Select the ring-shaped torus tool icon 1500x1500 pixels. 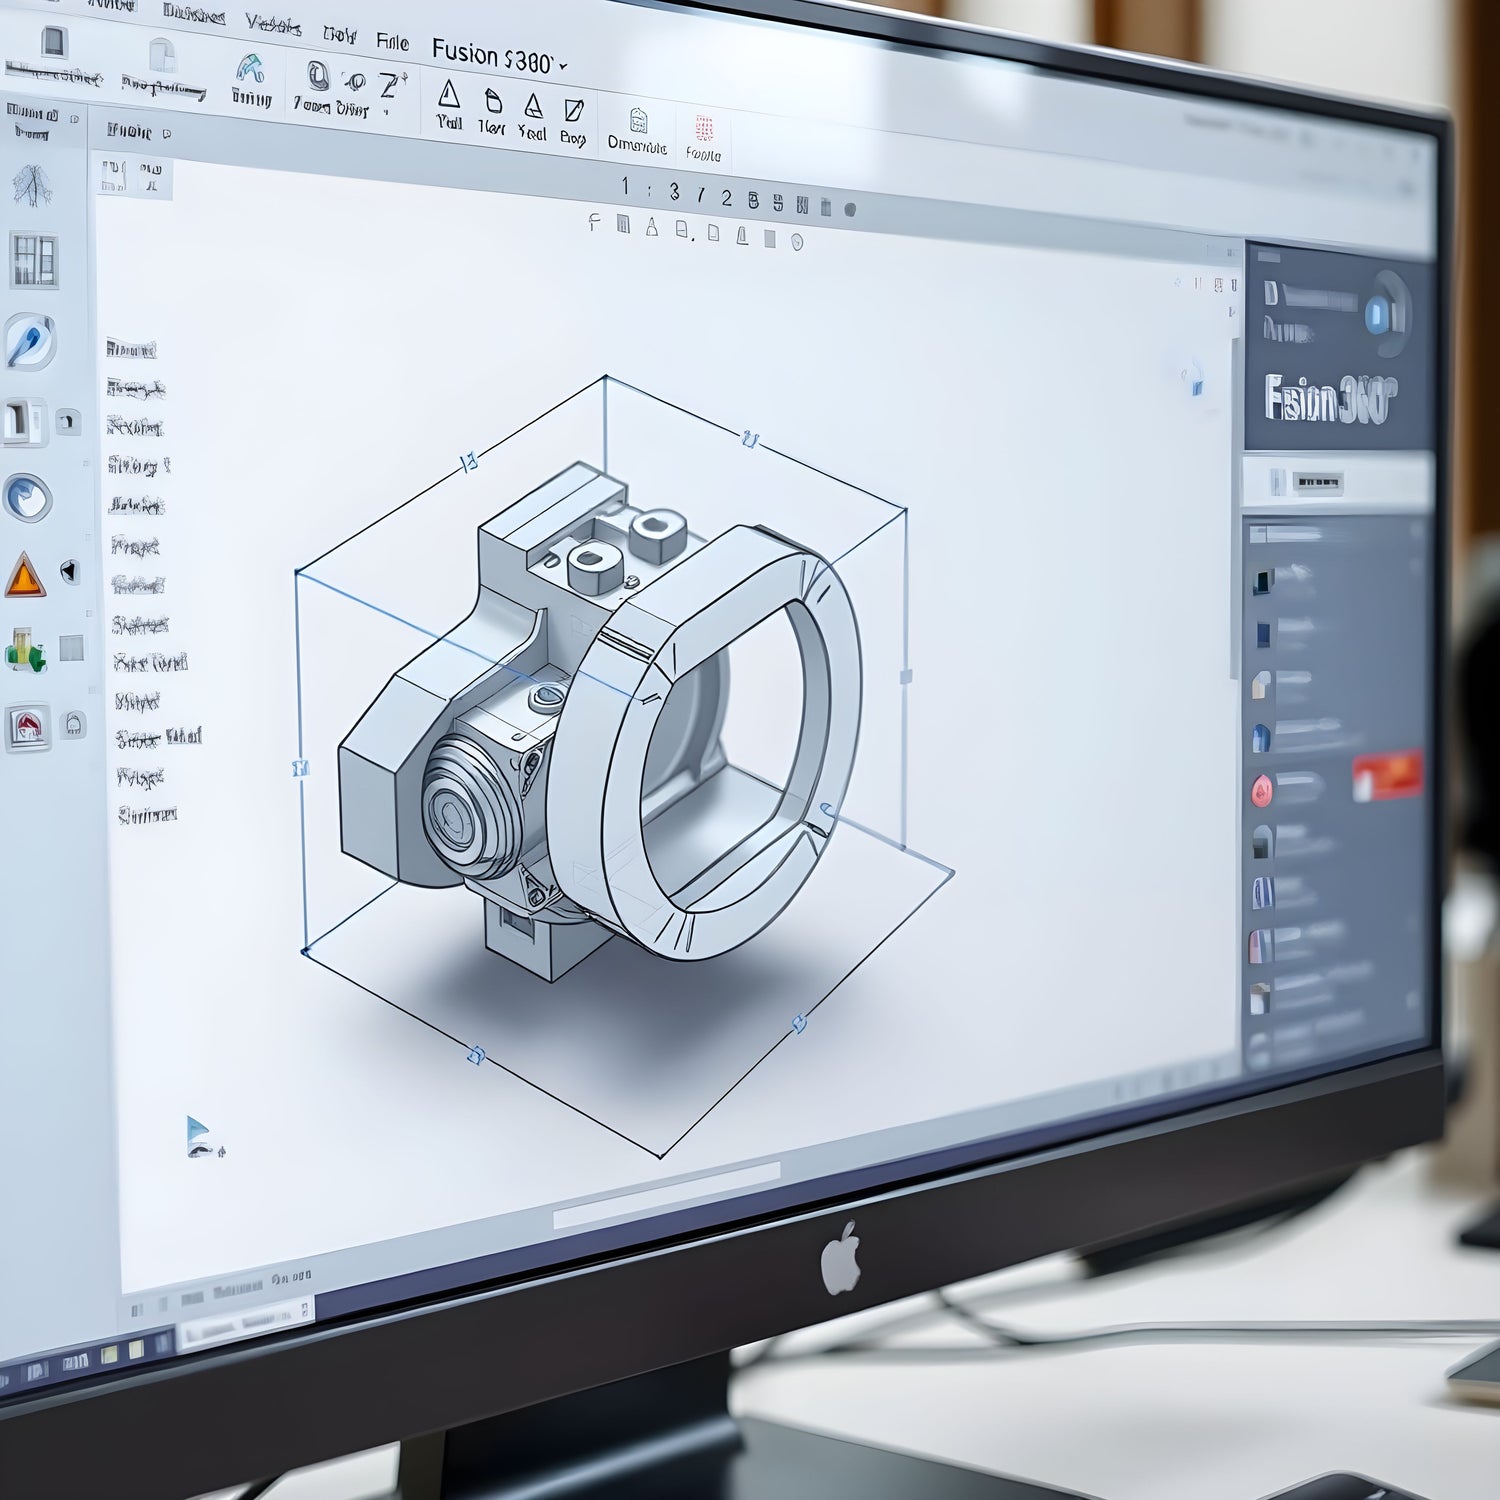click(x=318, y=76)
